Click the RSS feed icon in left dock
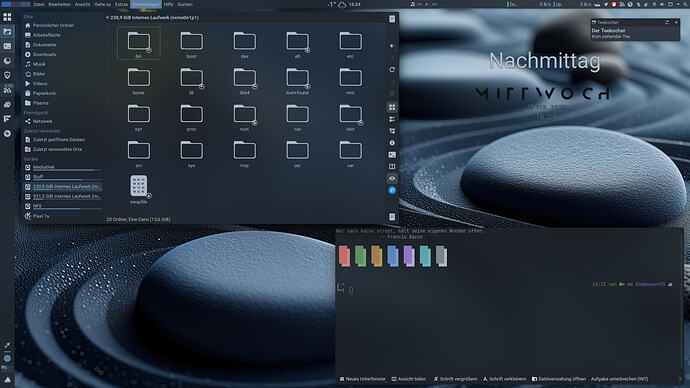The image size is (690, 388). (7, 90)
